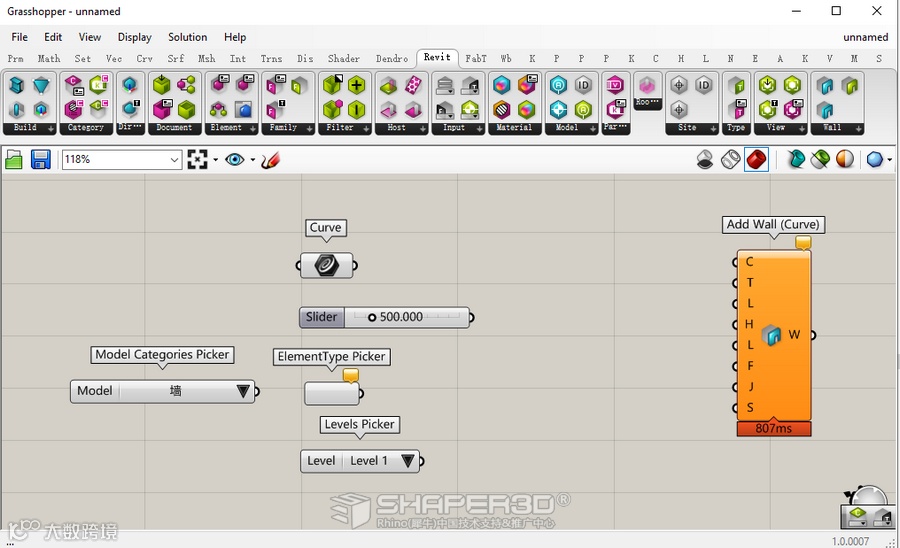
Task: Select the green down-arrow hexagon in View panel
Action: coord(767,85)
